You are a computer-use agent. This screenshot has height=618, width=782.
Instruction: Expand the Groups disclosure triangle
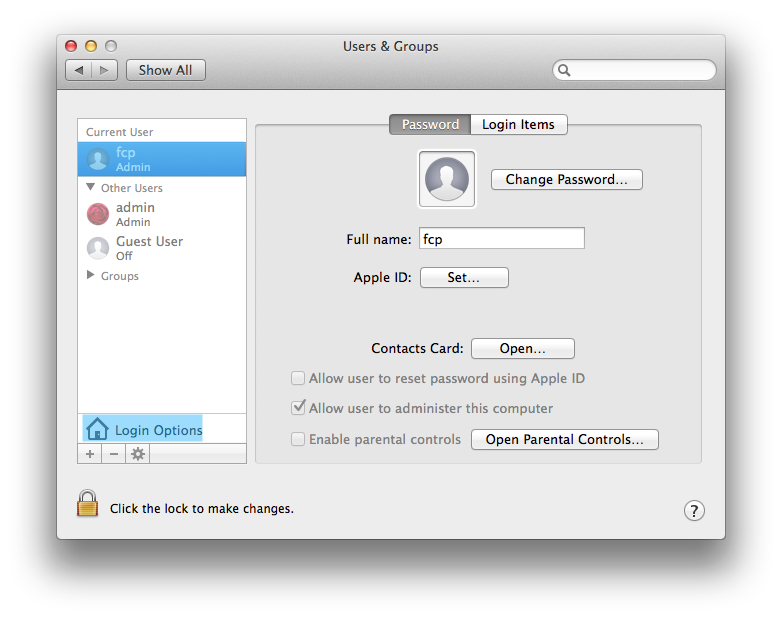tap(90, 275)
